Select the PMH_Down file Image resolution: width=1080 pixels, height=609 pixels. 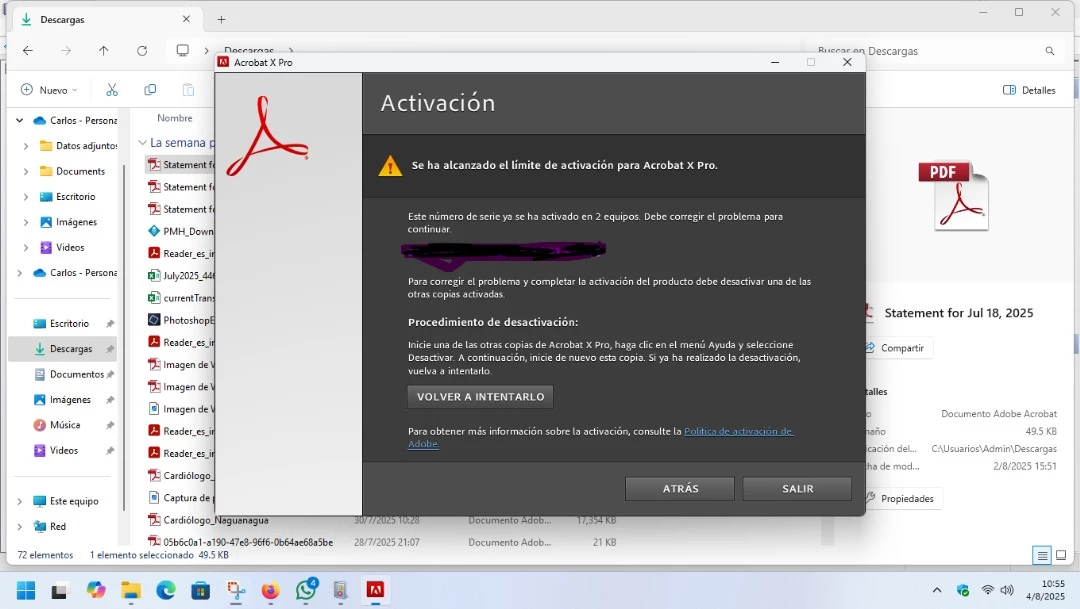click(180, 231)
